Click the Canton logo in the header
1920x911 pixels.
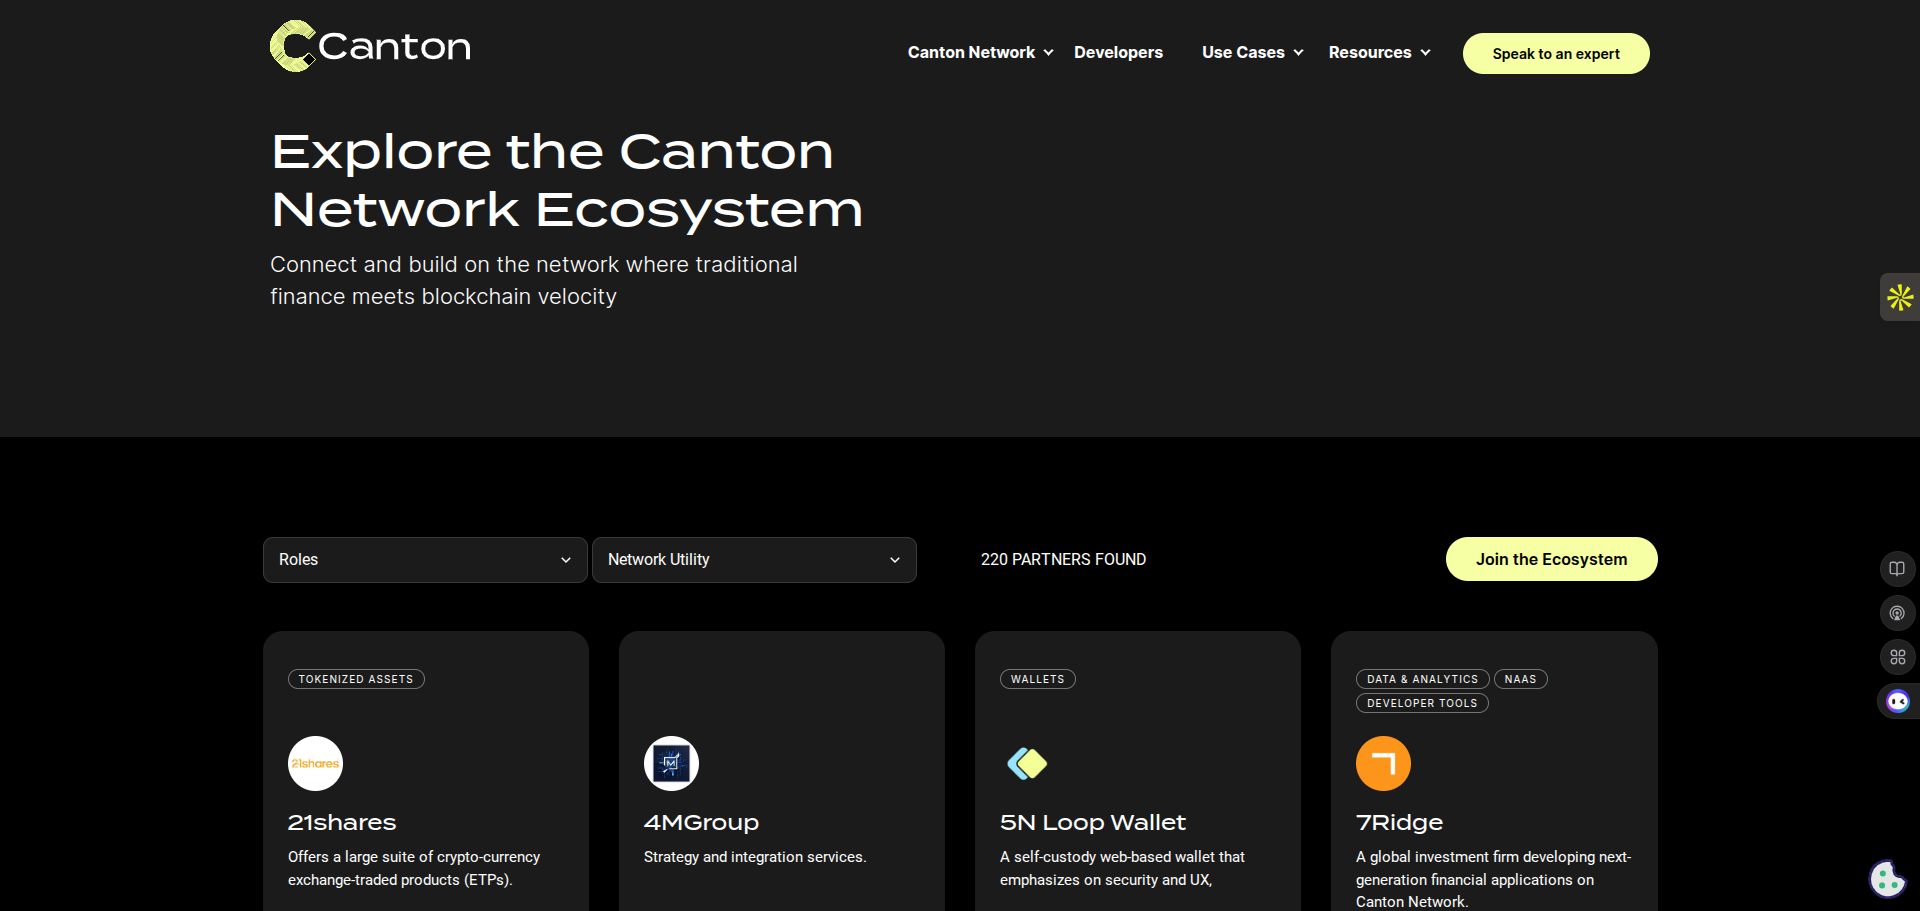[370, 46]
